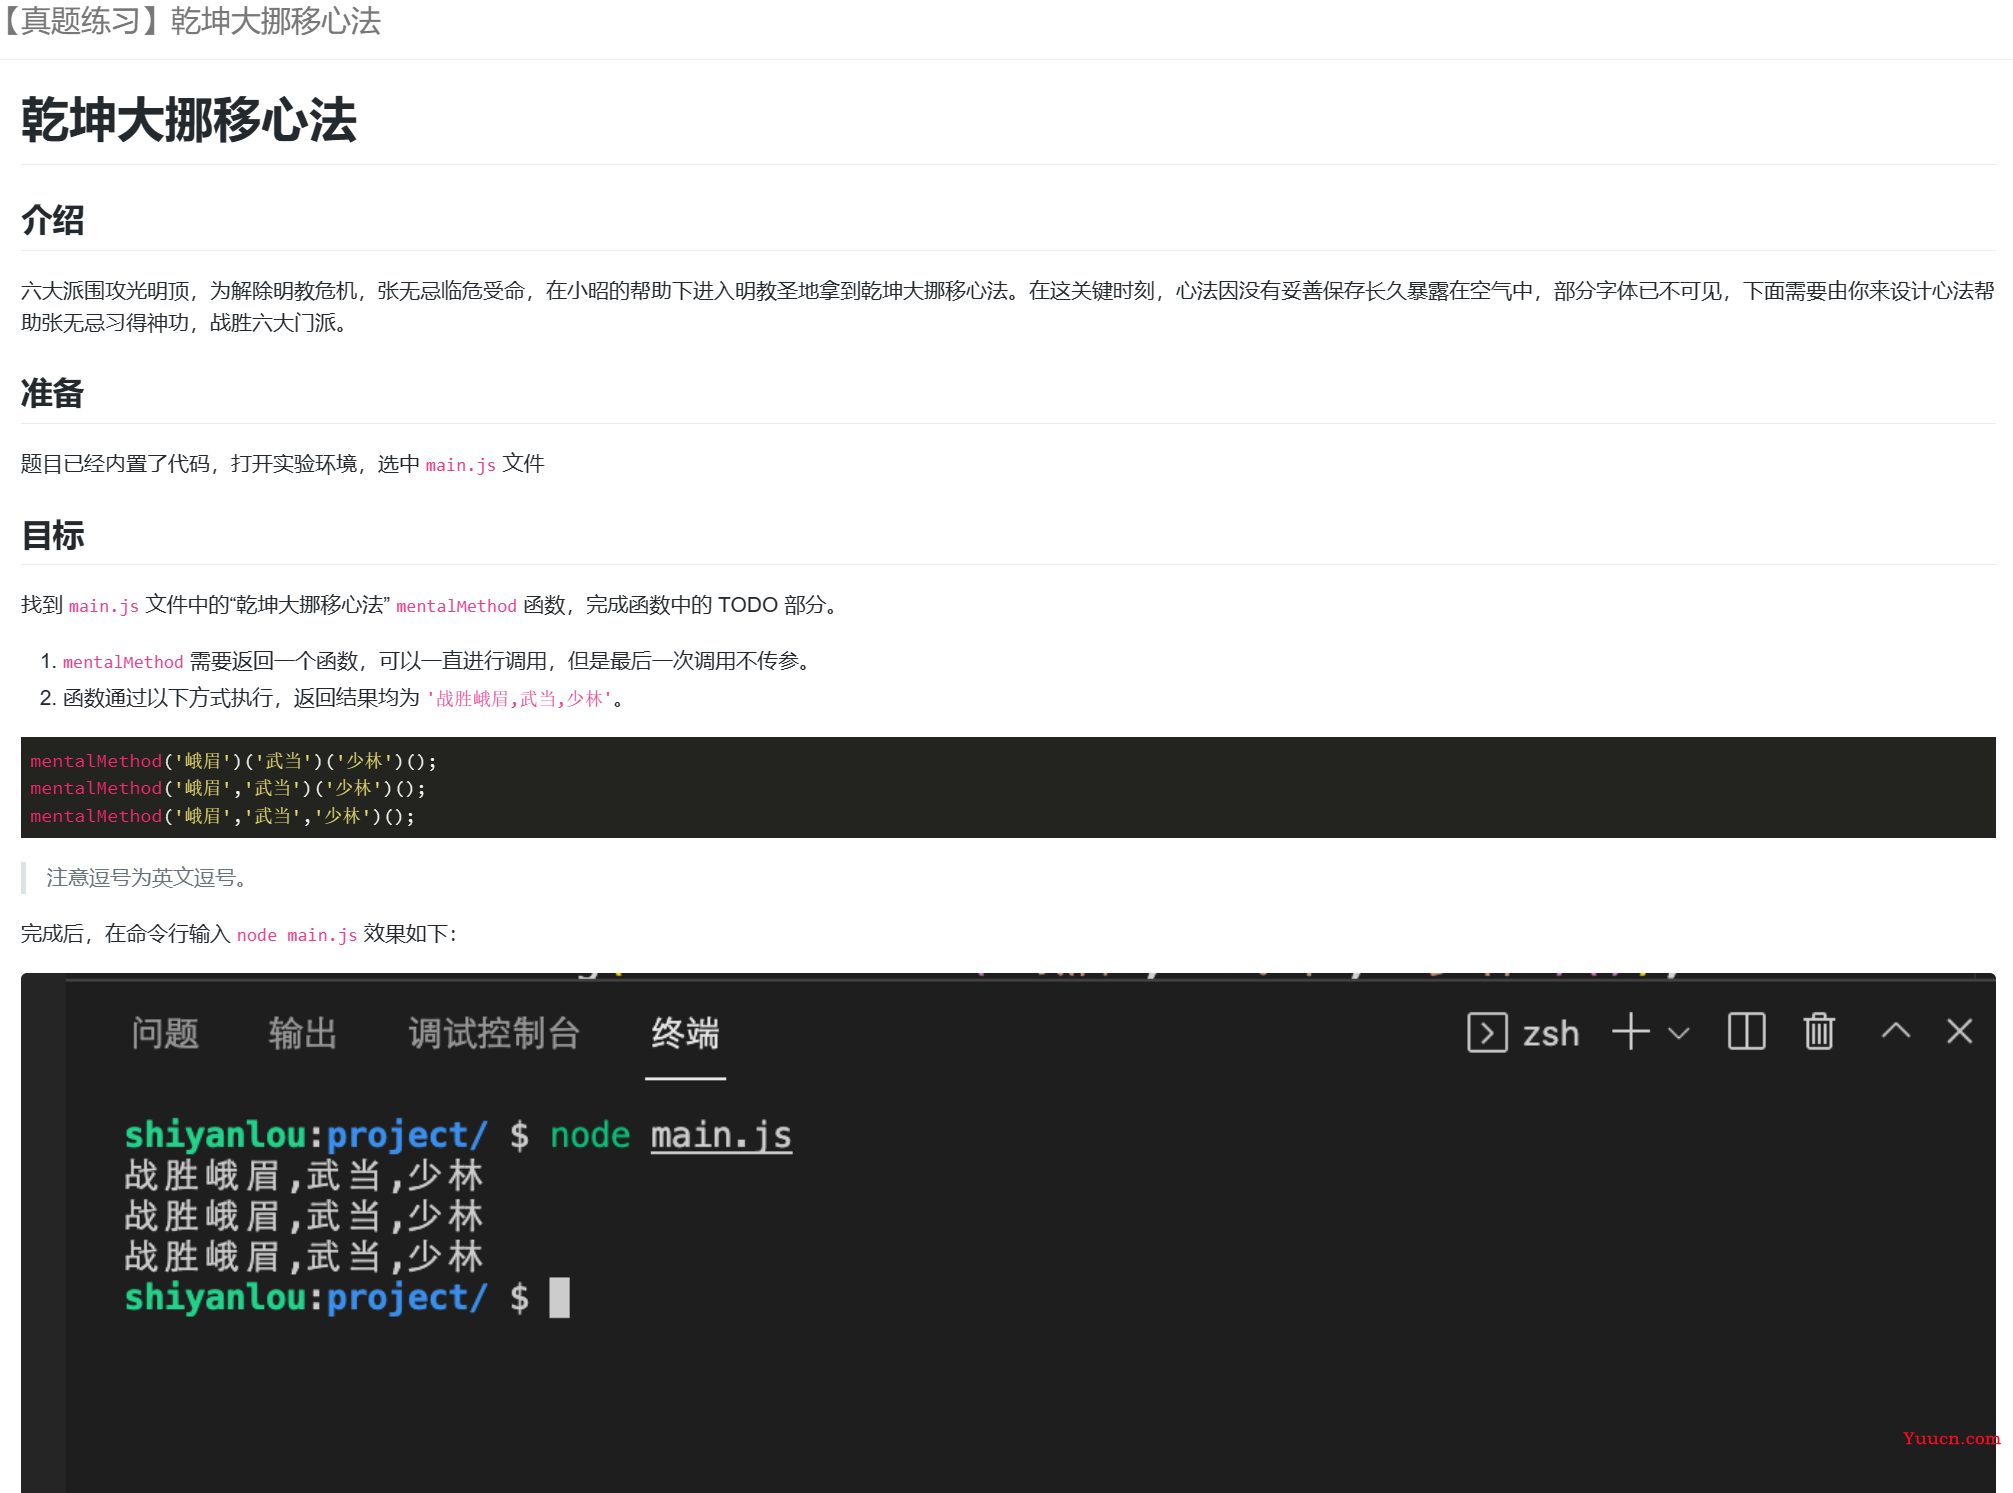Click the page title 乾坤大挪移心法 heading

[189, 120]
